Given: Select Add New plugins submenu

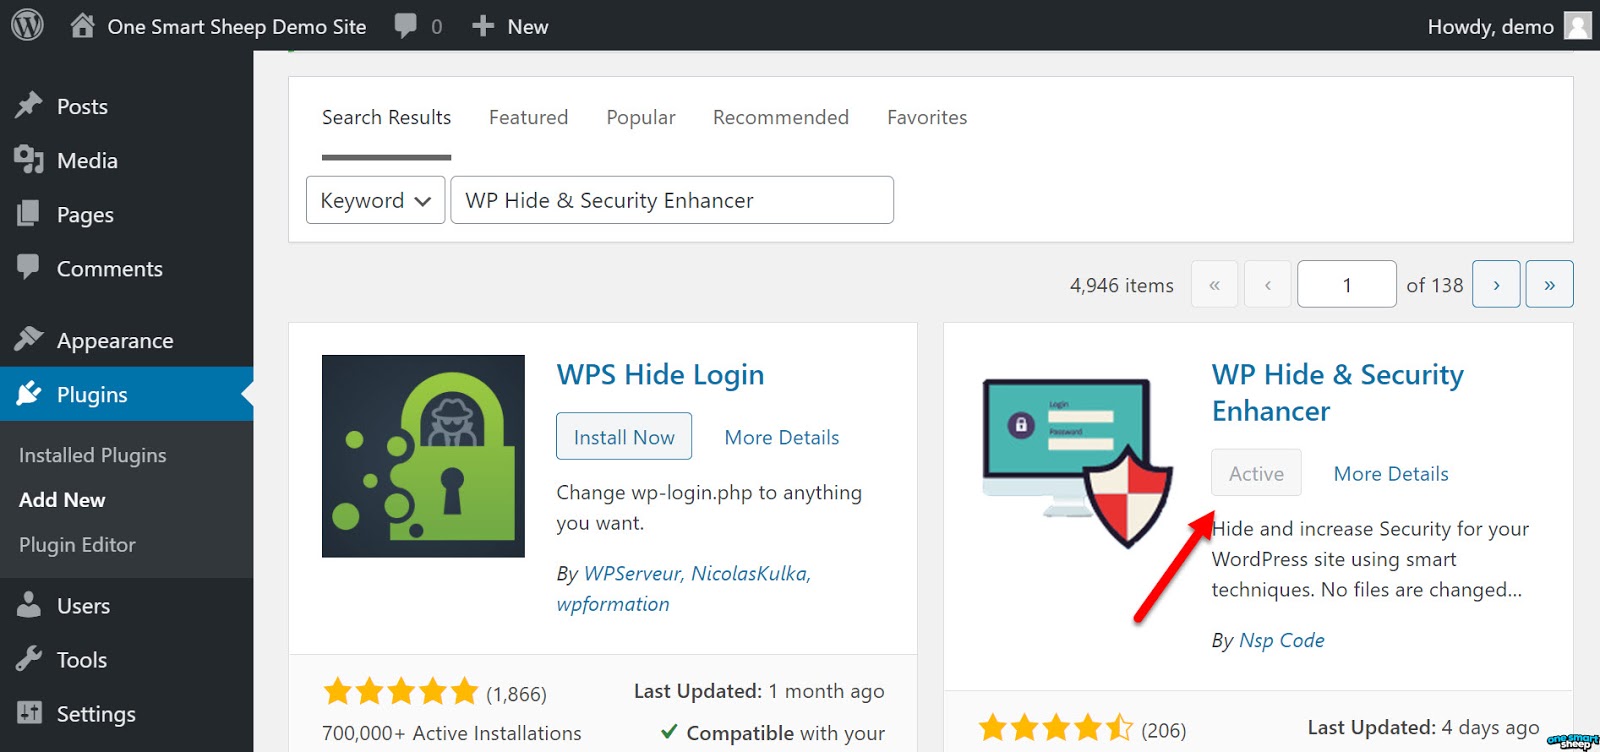Looking at the screenshot, I should [x=62, y=499].
